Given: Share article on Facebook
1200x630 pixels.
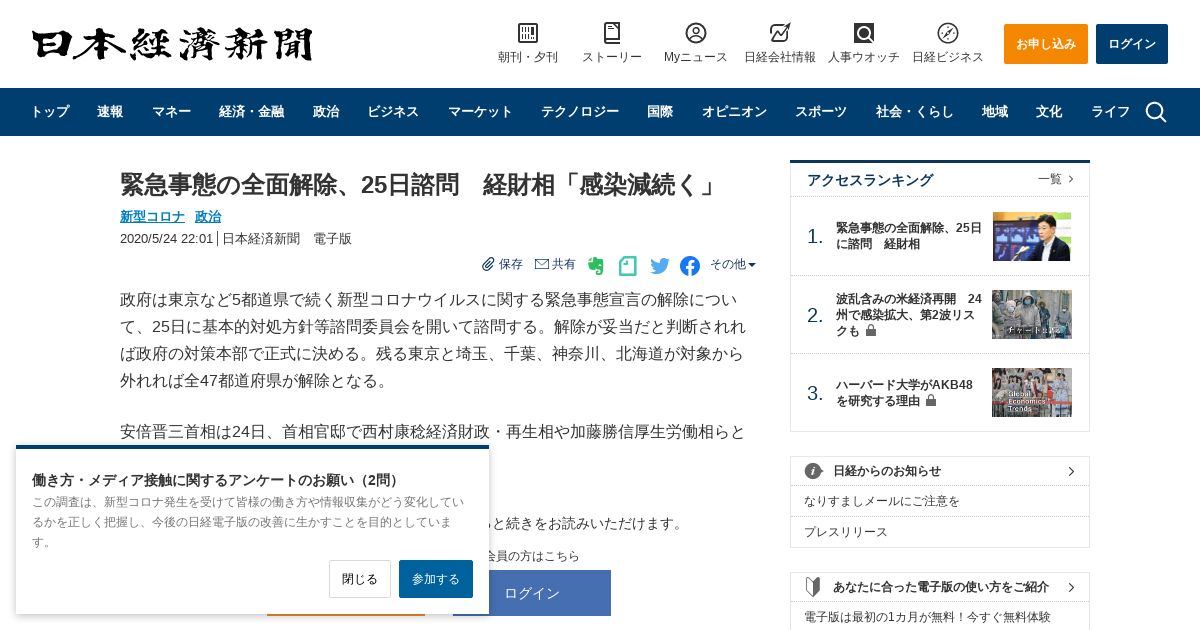Looking at the screenshot, I should pos(690,266).
